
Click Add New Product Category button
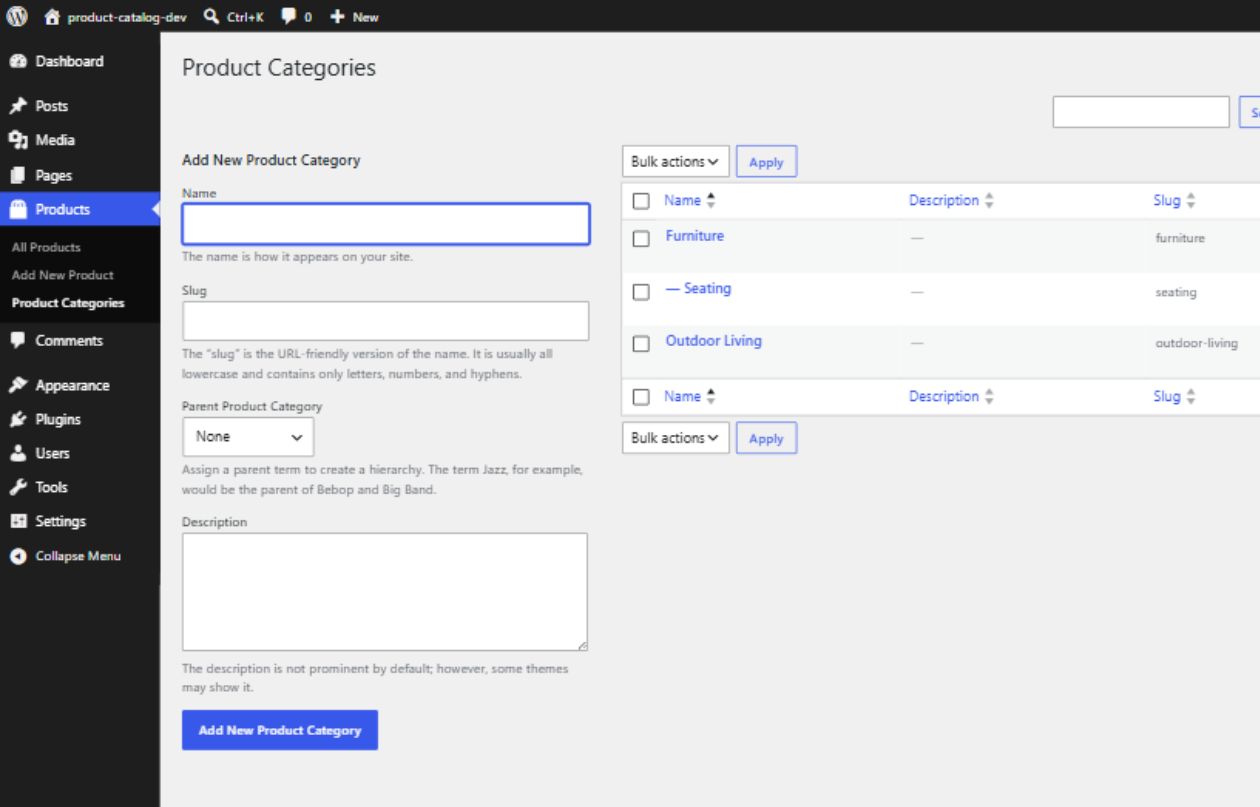coord(280,730)
